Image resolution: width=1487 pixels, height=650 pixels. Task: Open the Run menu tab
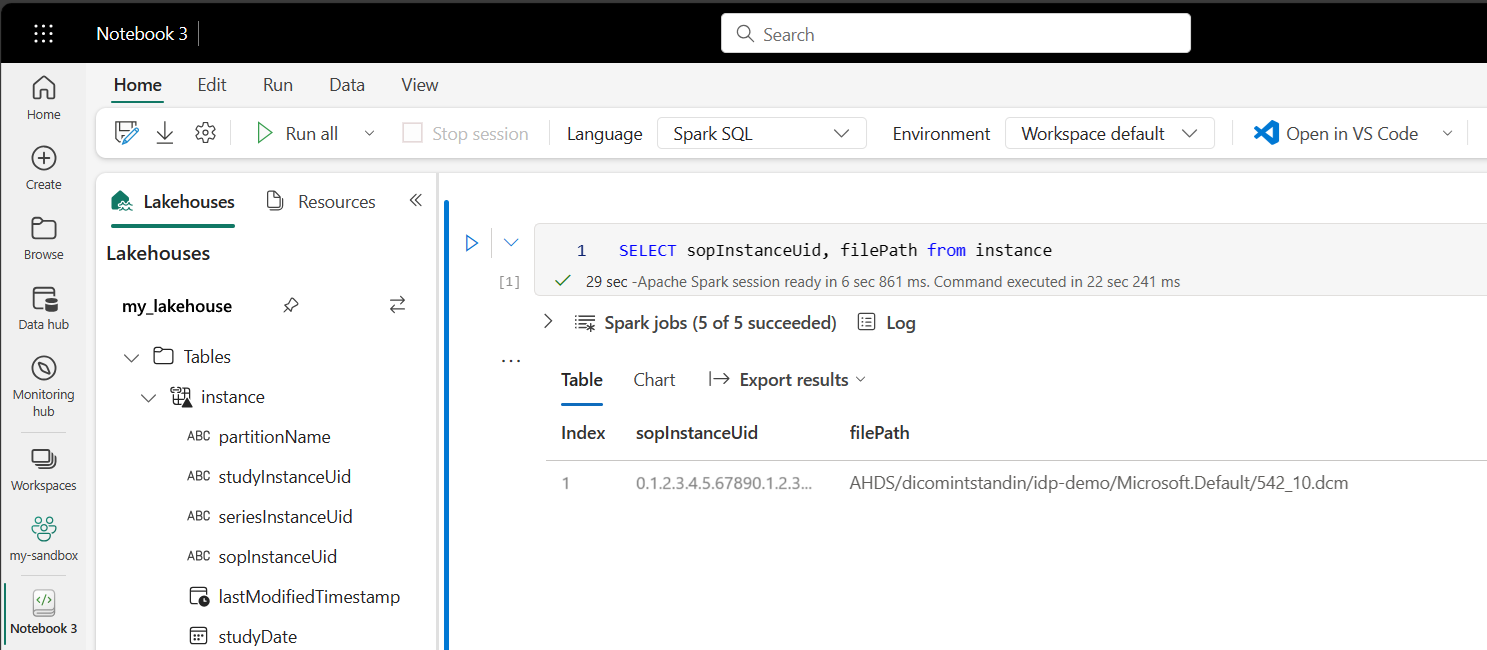tap(278, 85)
